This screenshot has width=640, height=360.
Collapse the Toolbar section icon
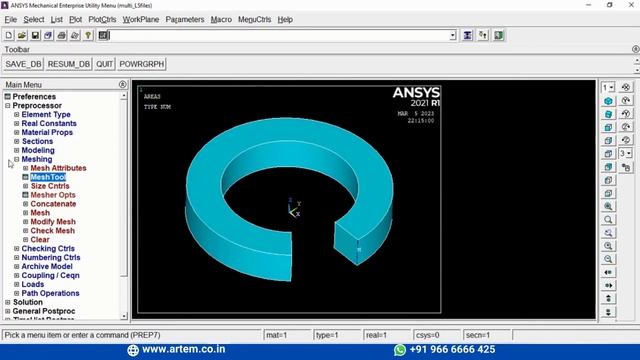[636, 49]
